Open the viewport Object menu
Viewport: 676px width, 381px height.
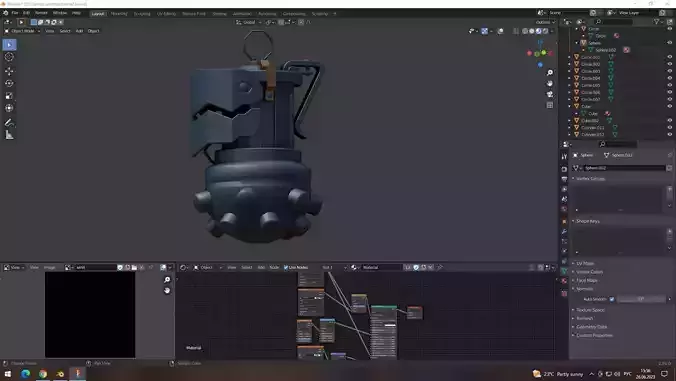[x=94, y=31]
